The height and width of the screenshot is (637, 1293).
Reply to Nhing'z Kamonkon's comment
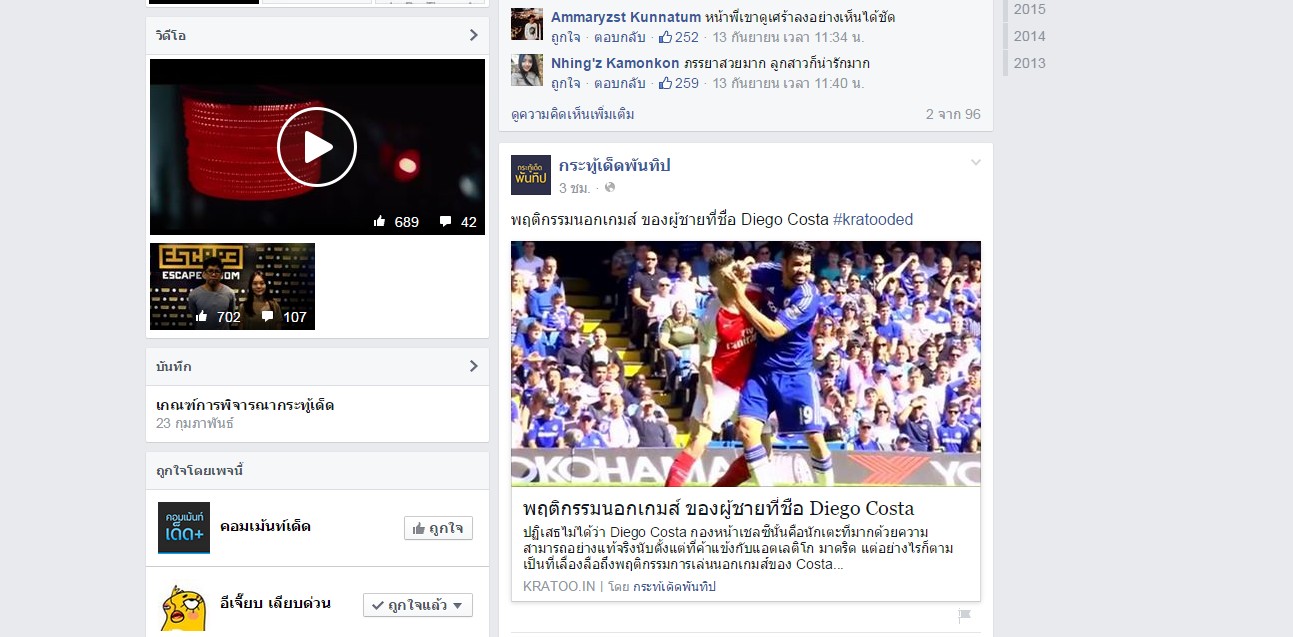click(622, 83)
